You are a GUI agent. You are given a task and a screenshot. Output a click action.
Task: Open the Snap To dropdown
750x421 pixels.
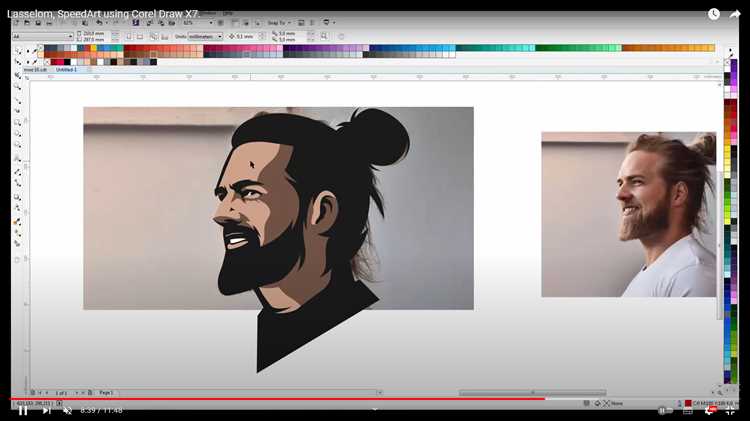[x=279, y=22]
